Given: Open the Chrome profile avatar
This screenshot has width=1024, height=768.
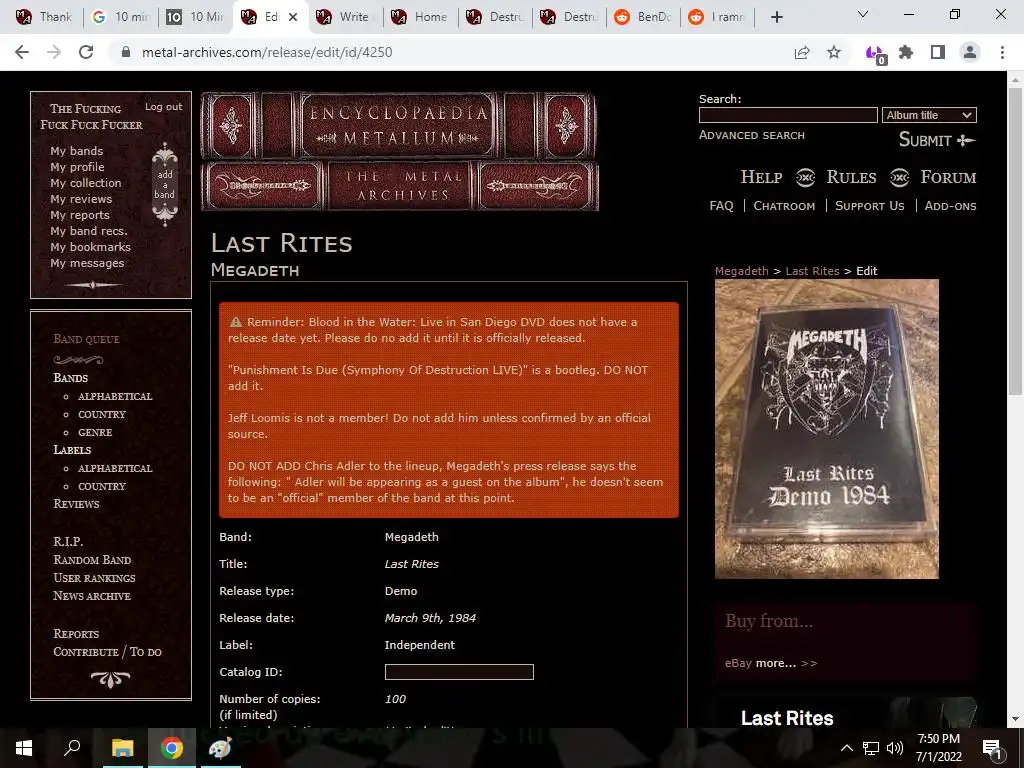Looking at the screenshot, I should (970, 52).
